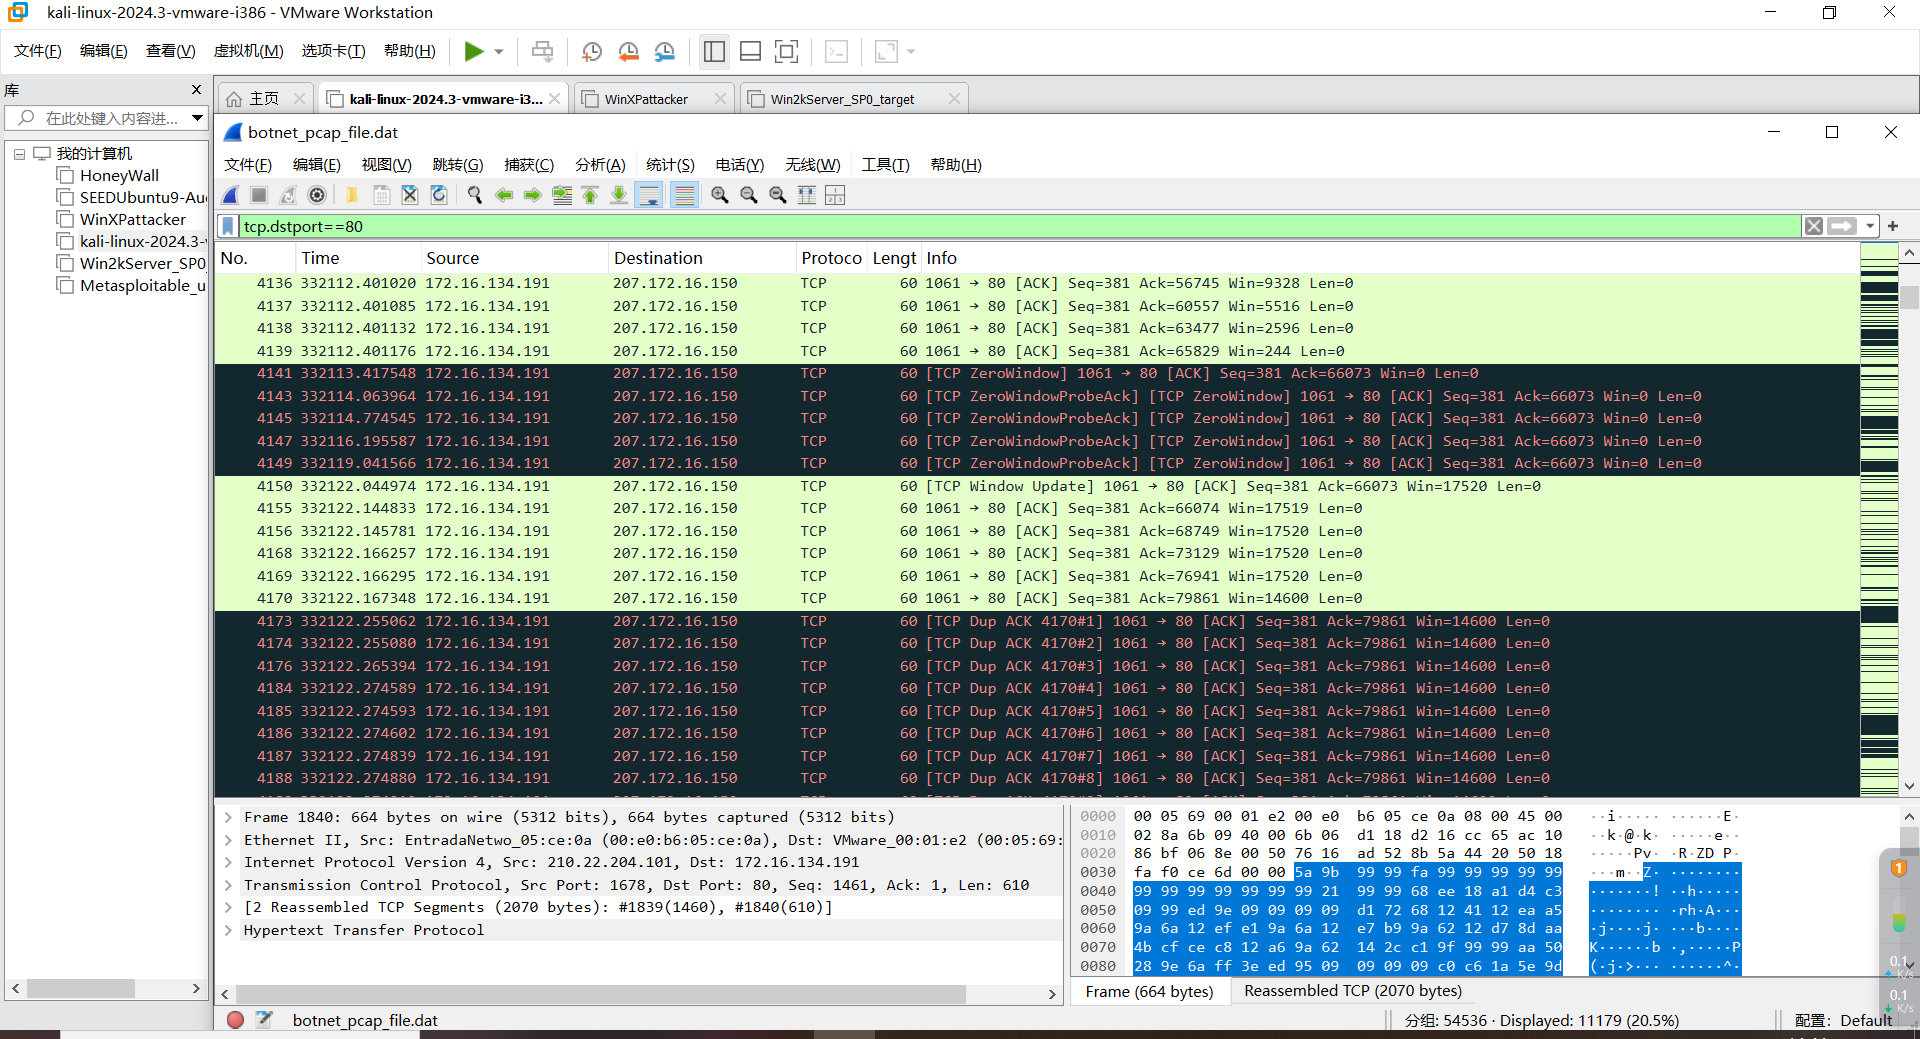Expand Ethernet II details row
This screenshot has height=1039, width=1920.
[228, 840]
